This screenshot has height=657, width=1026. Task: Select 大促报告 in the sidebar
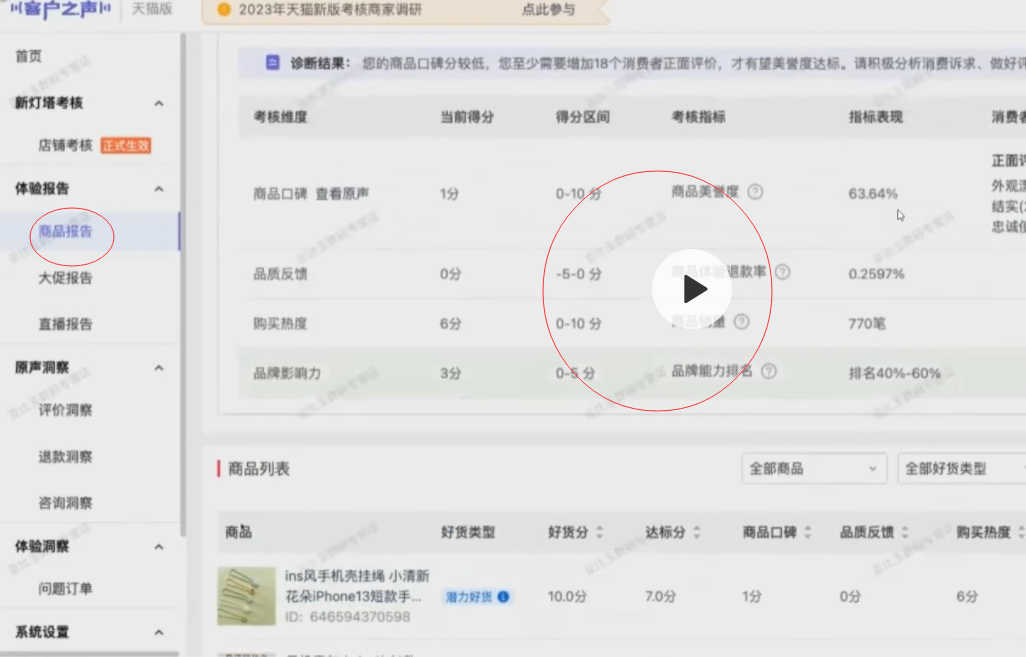(x=65, y=278)
